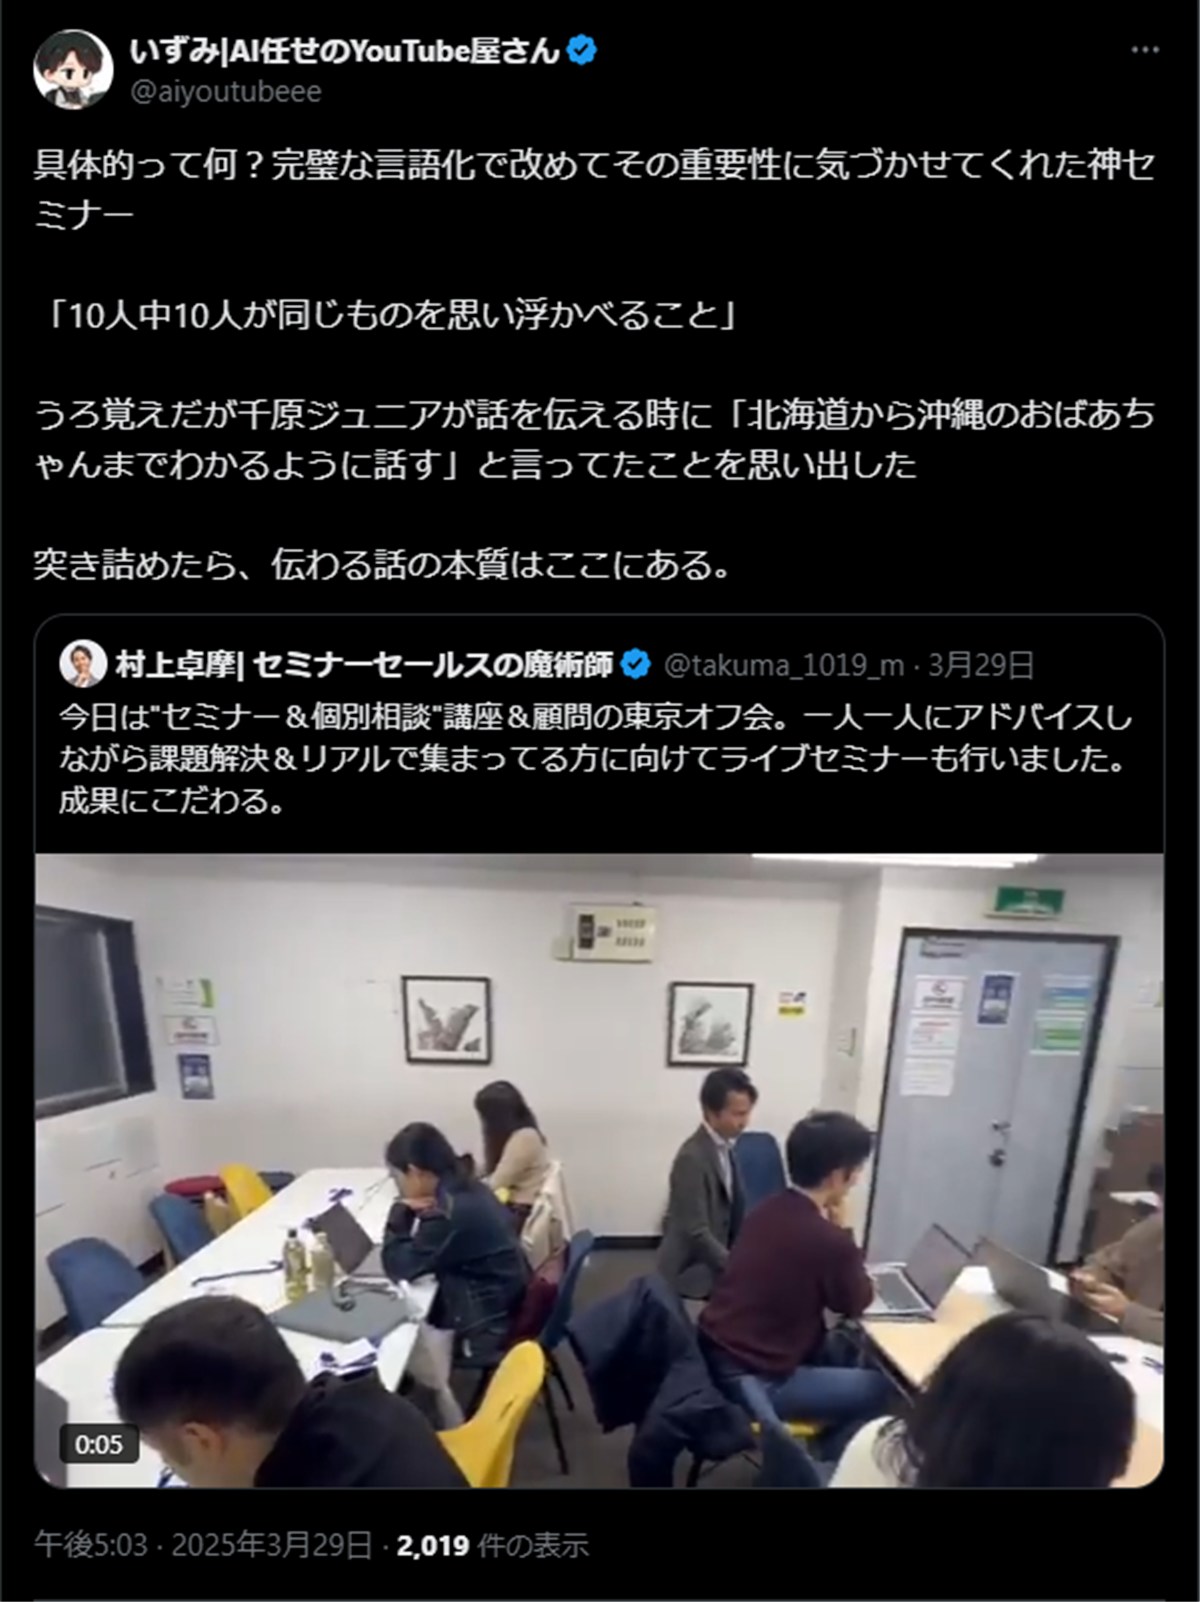Play the embedded seminar video
1200x1602 pixels.
[599, 1170]
